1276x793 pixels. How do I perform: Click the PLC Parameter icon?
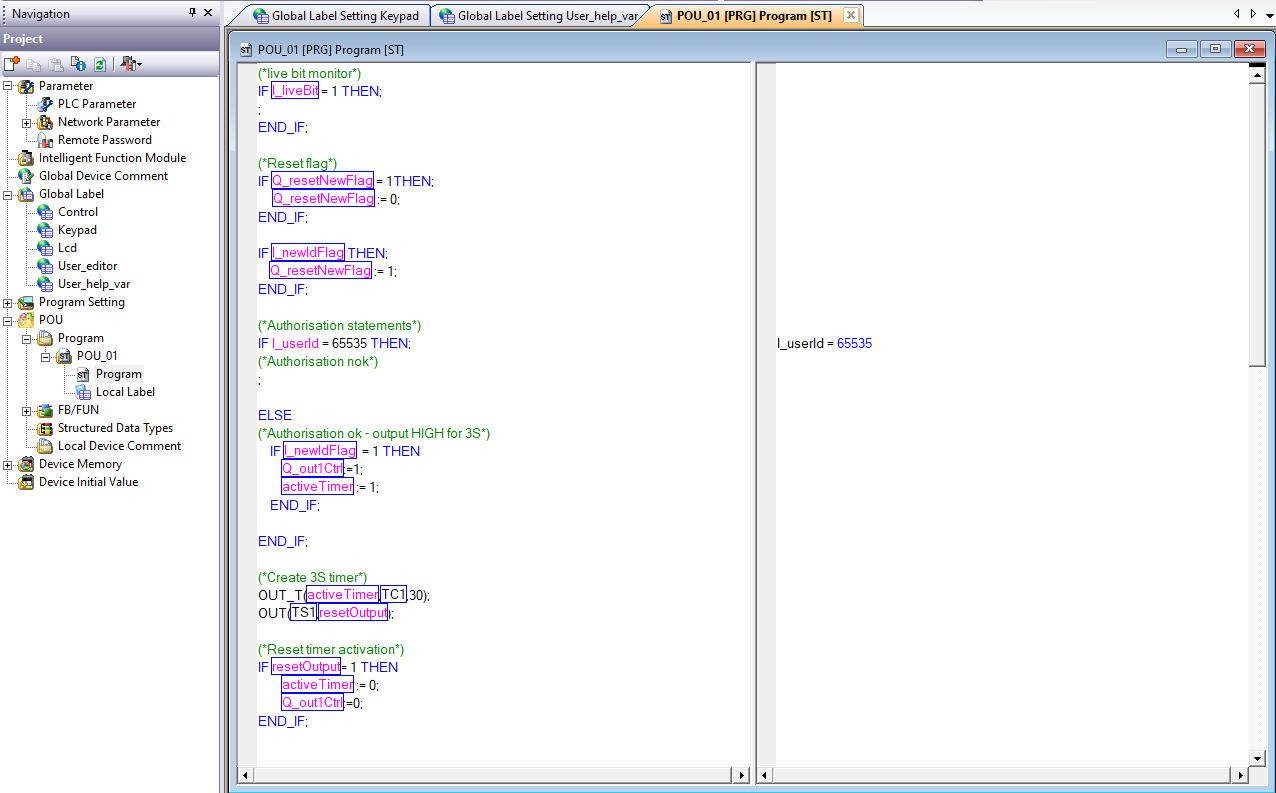tap(45, 104)
